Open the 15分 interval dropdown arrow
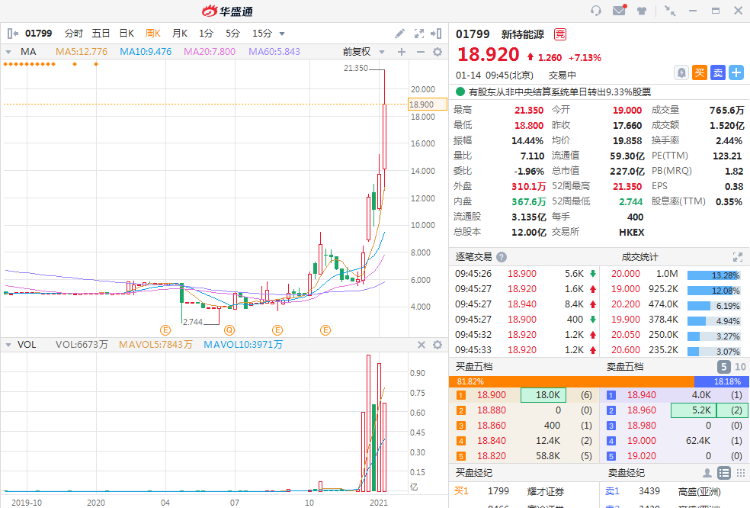The height and width of the screenshot is (508, 750). click(282, 33)
